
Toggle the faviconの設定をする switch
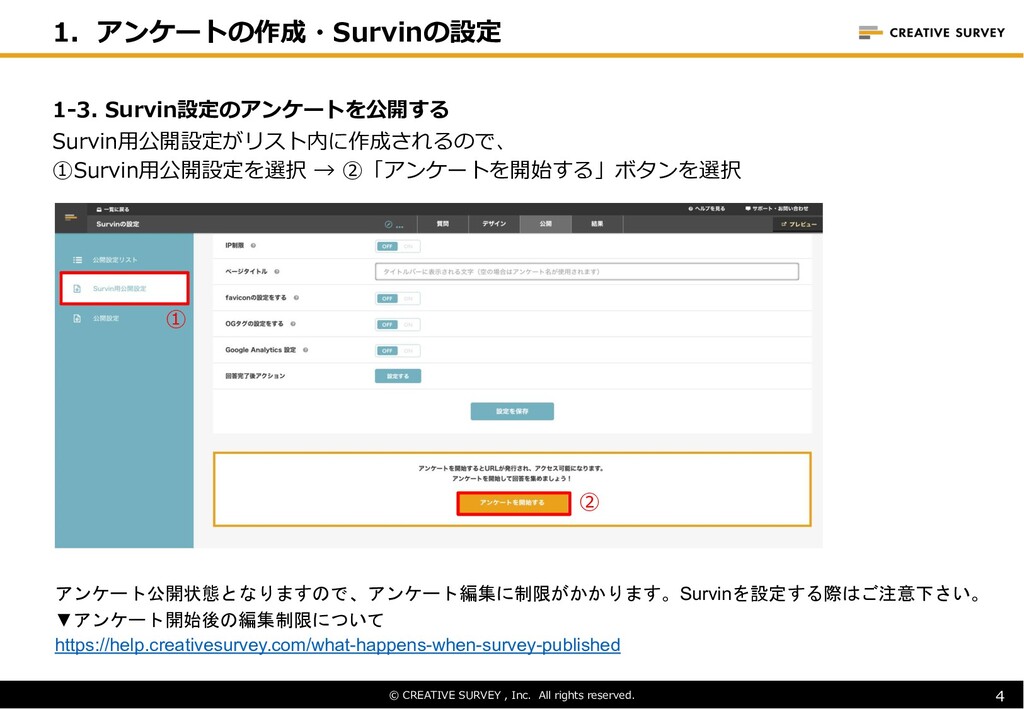pyautogui.click(x=398, y=298)
